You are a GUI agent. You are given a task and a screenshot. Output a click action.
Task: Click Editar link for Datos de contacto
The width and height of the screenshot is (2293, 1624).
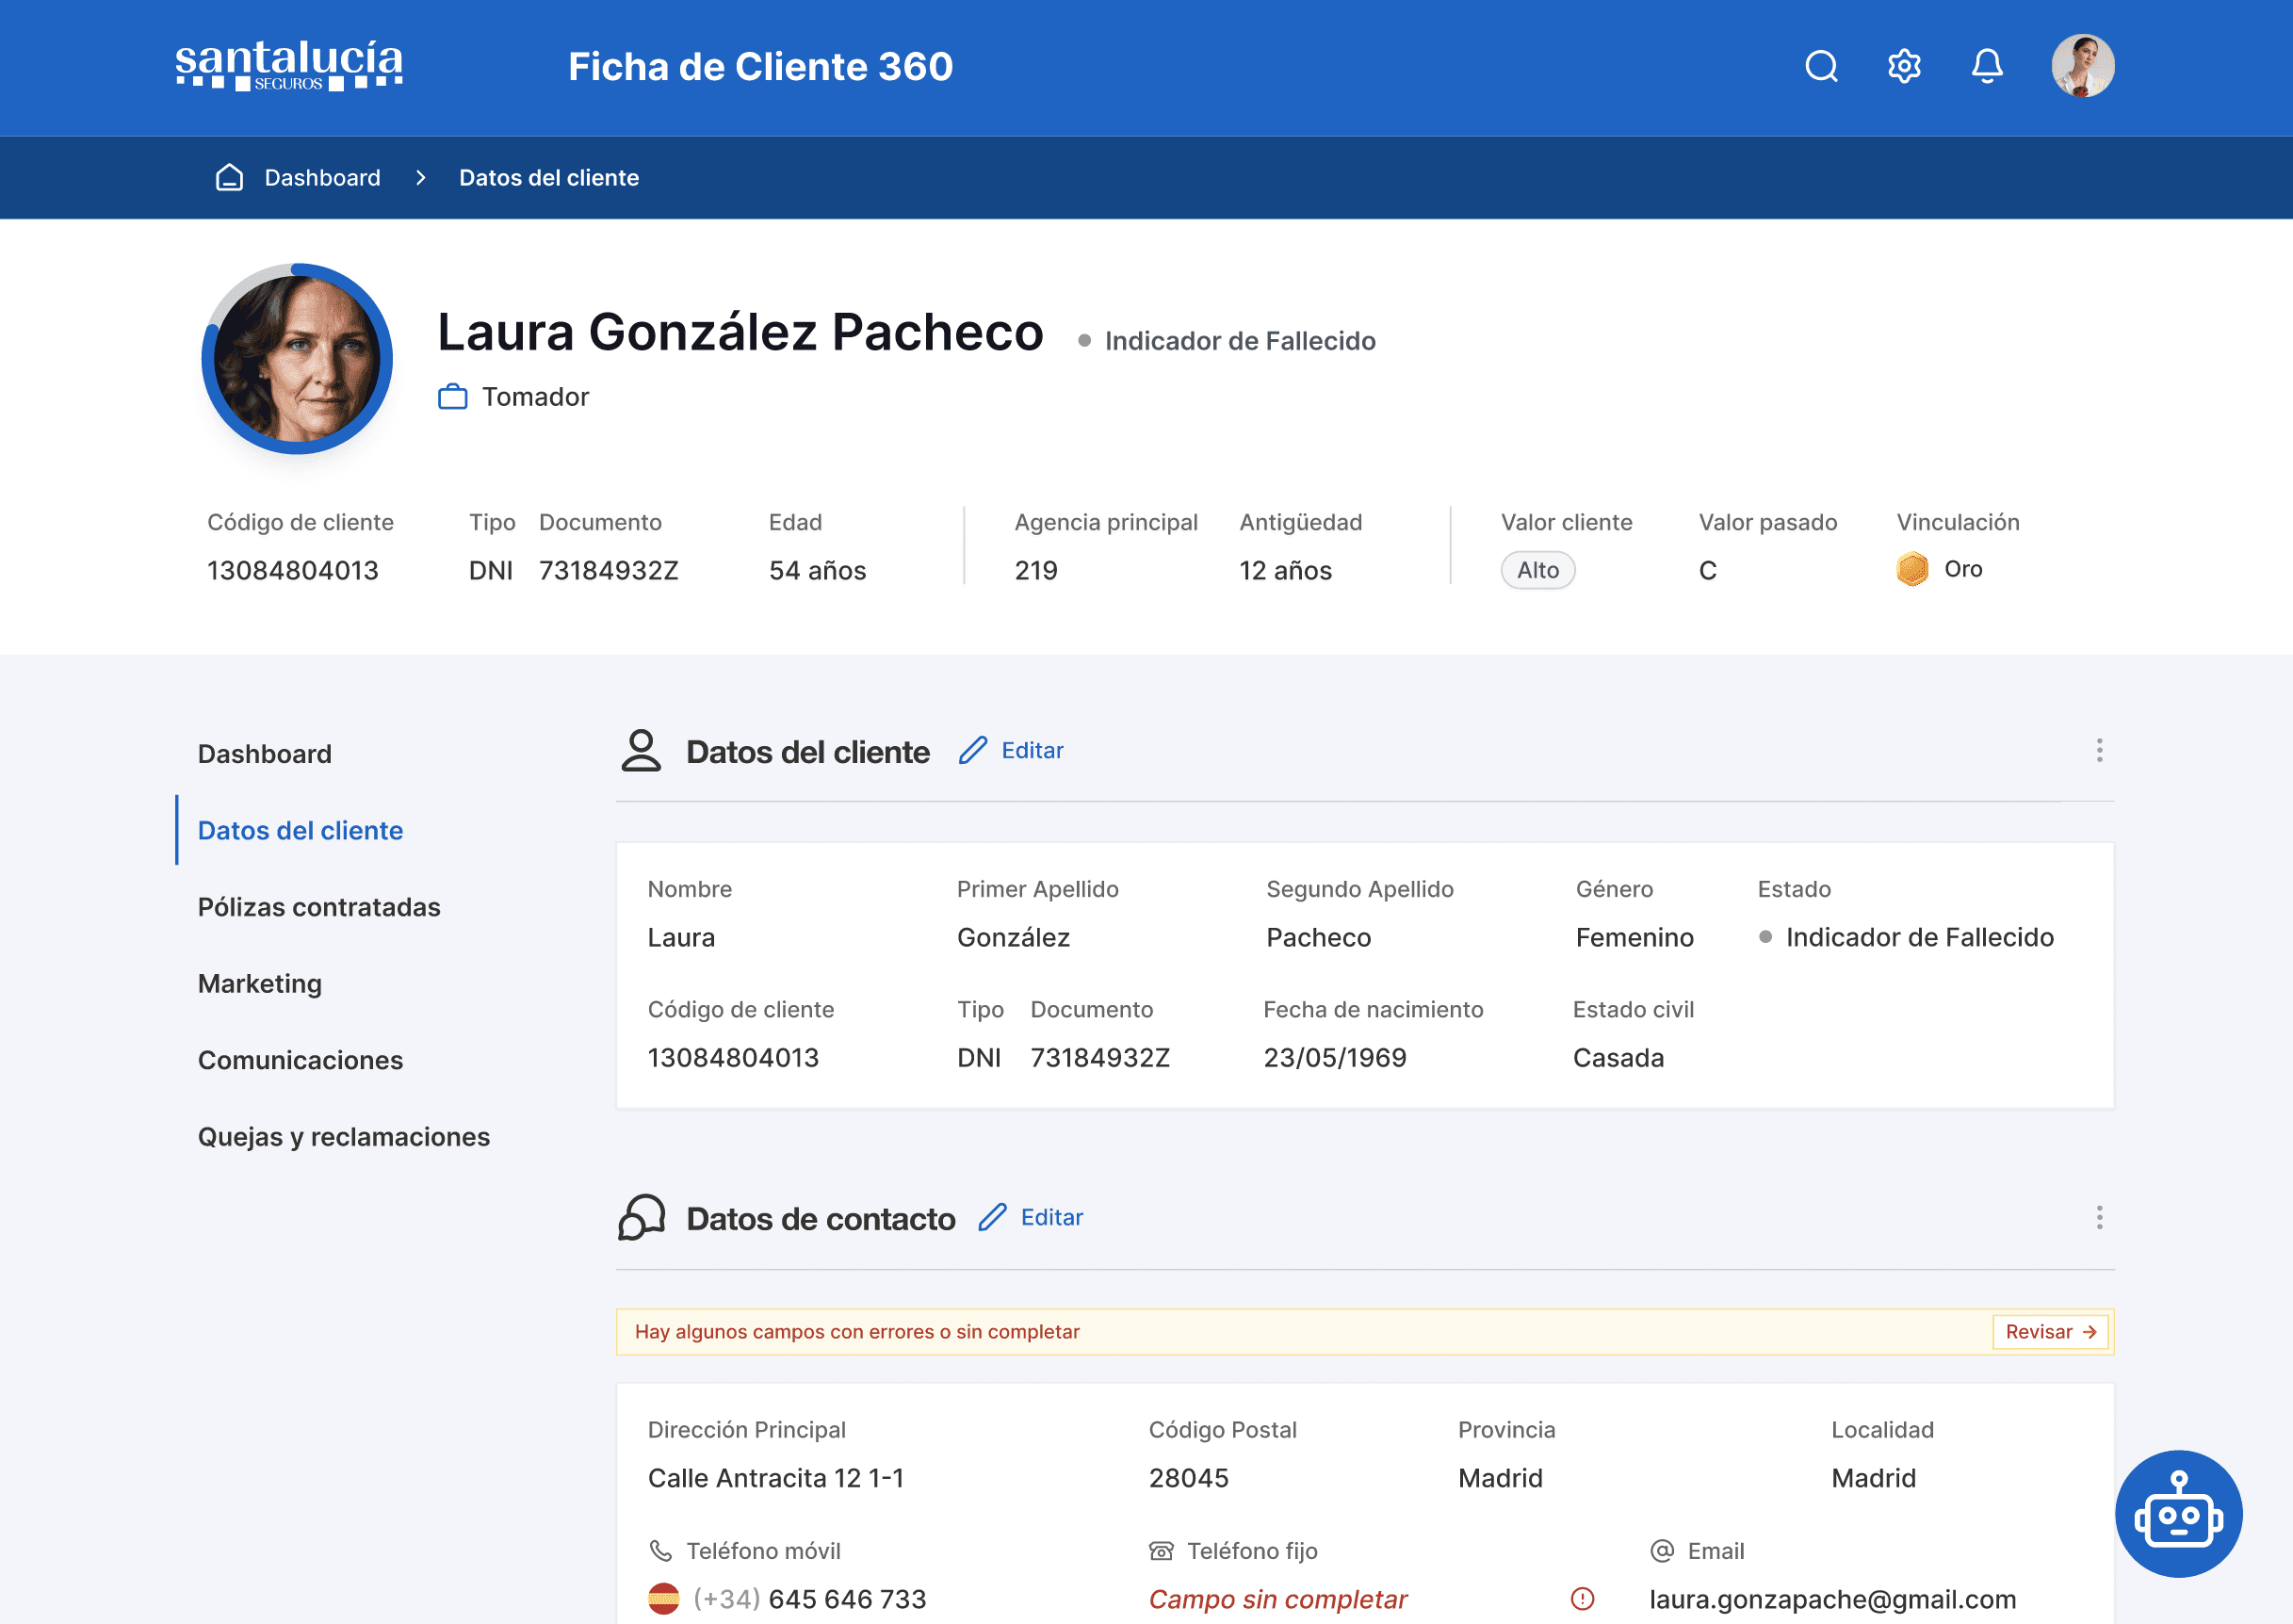coord(1051,1217)
